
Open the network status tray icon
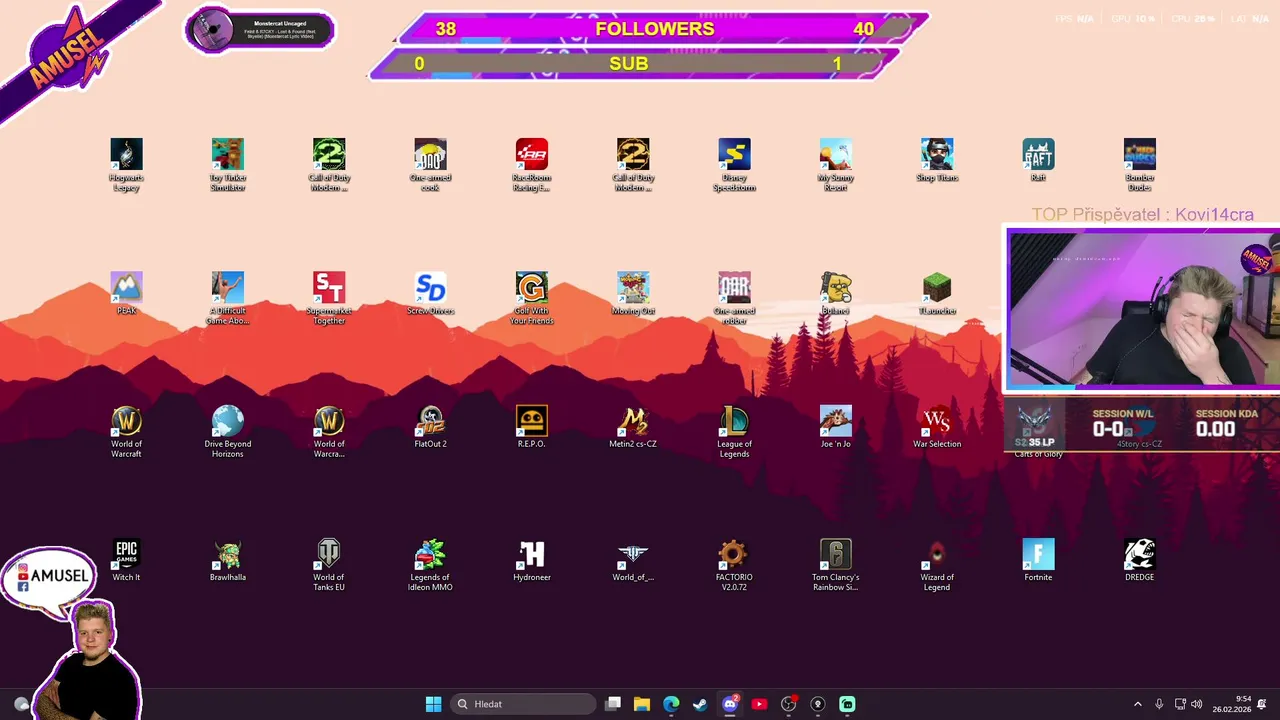click(1180, 704)
